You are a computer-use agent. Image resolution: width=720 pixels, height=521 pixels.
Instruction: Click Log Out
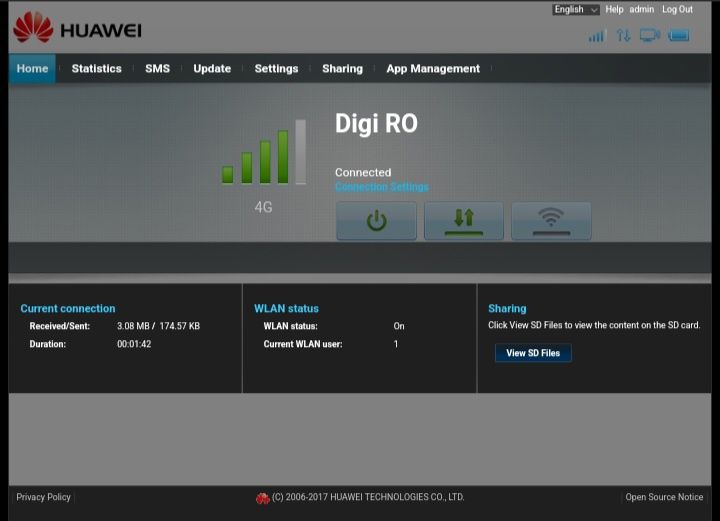coord(677,10)
